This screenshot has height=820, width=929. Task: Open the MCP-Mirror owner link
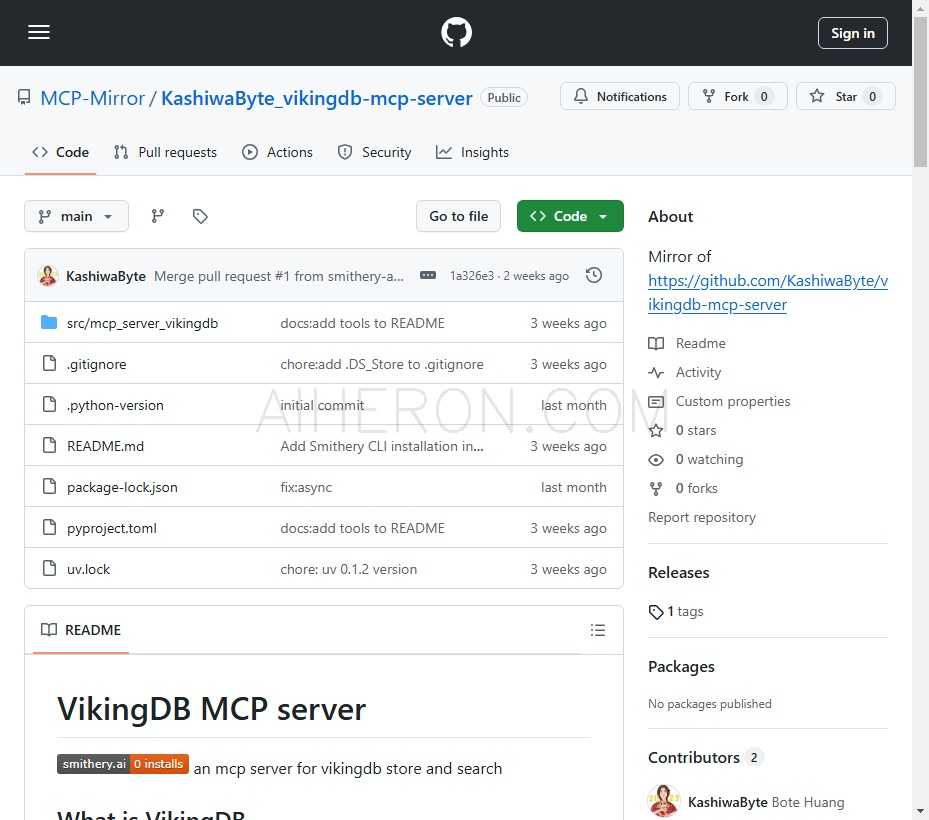pyautogui.click(x=92, y=98)
